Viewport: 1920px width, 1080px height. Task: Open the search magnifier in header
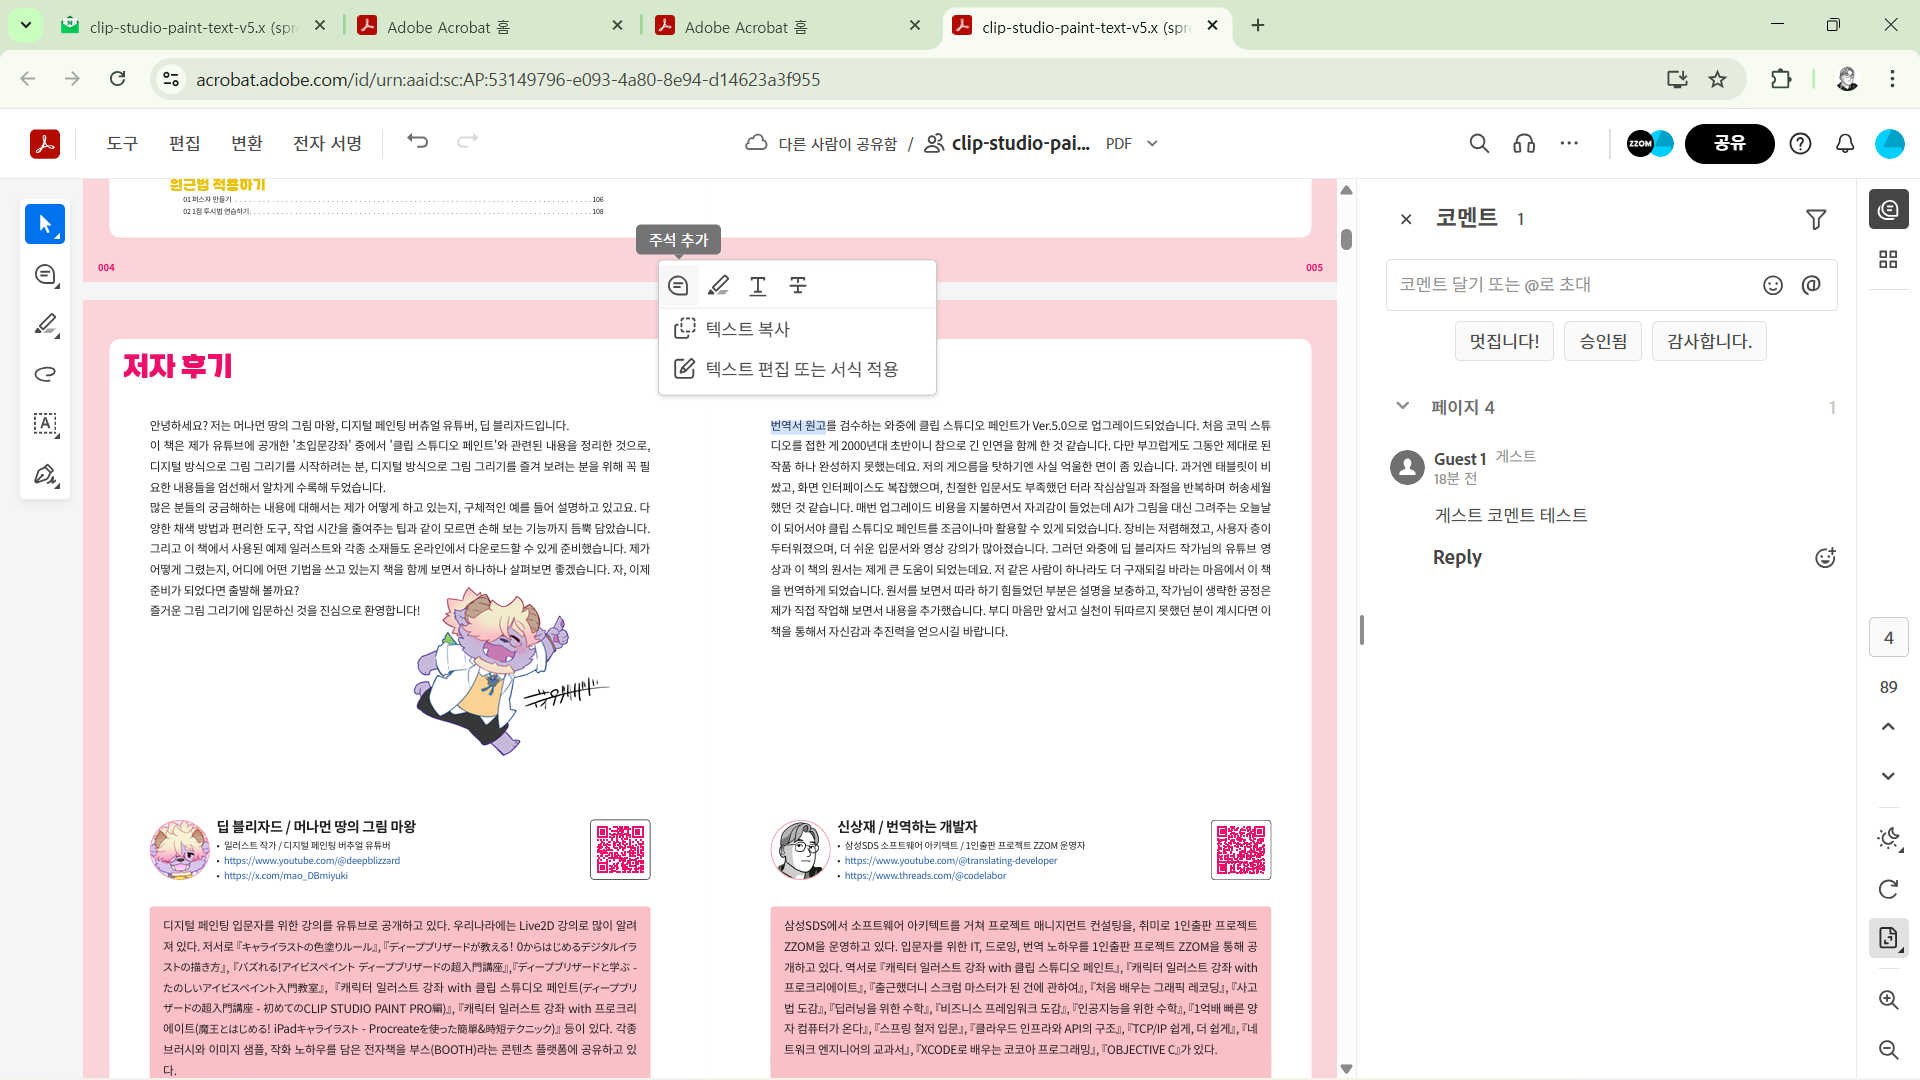point(1479,144)
